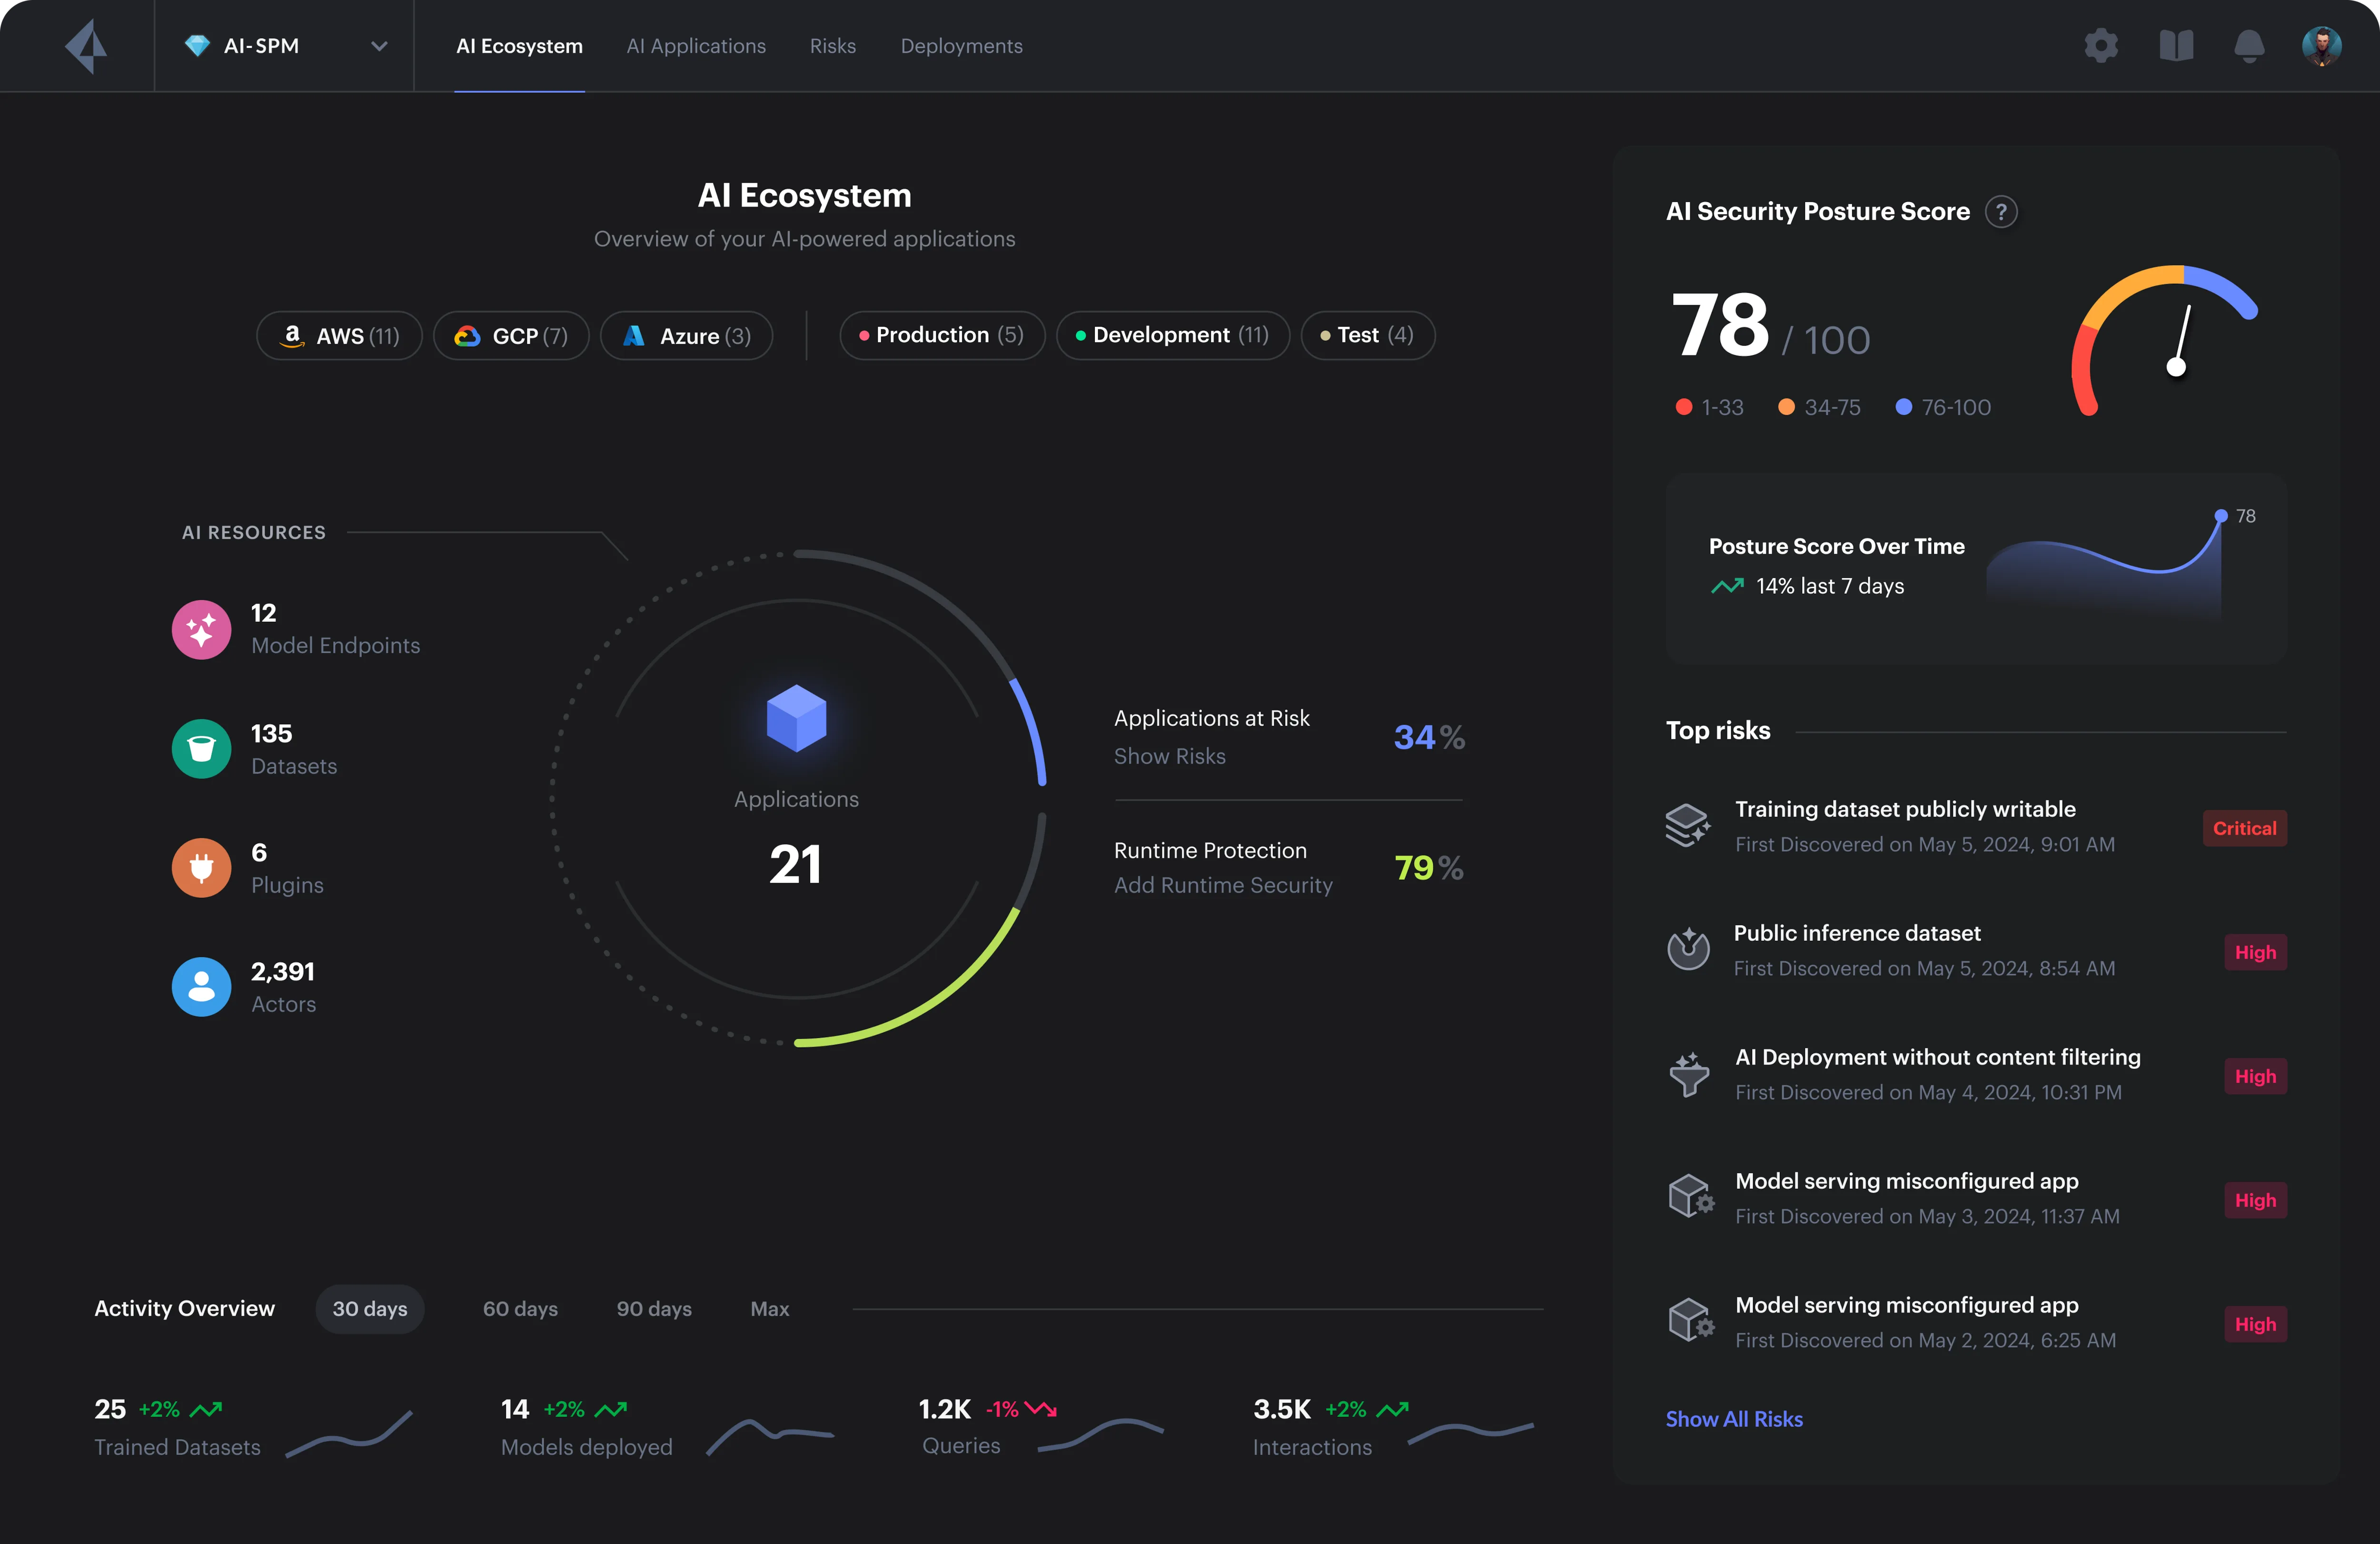
Task: Click the Training dataset publicly writable risk icon
Action: 1688,825
